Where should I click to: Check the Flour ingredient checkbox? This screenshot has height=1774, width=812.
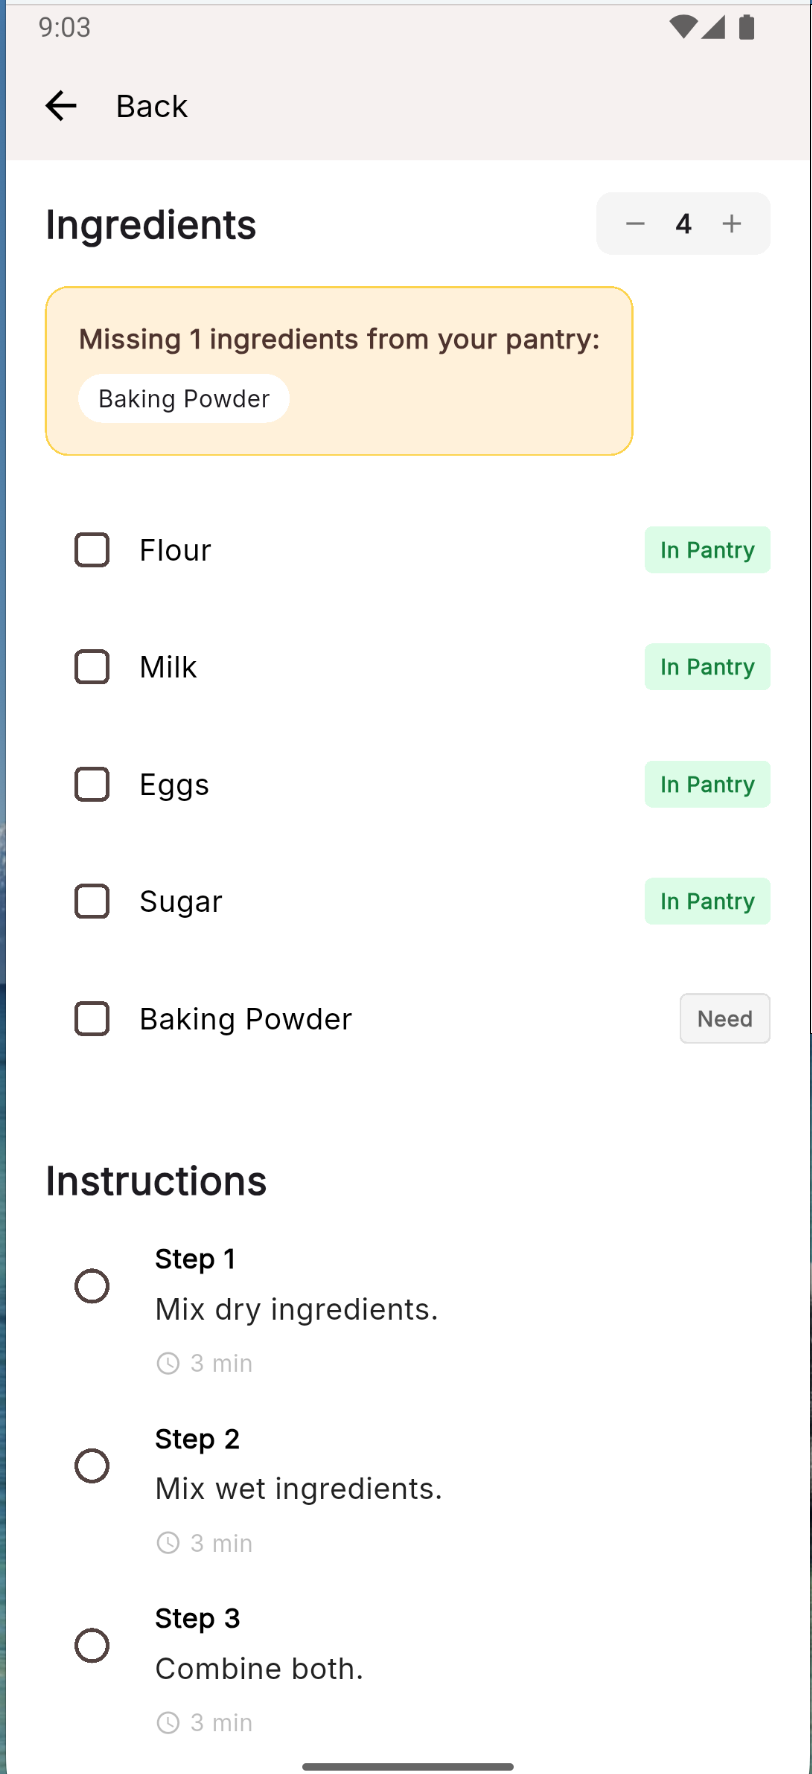tap(92, 550)
